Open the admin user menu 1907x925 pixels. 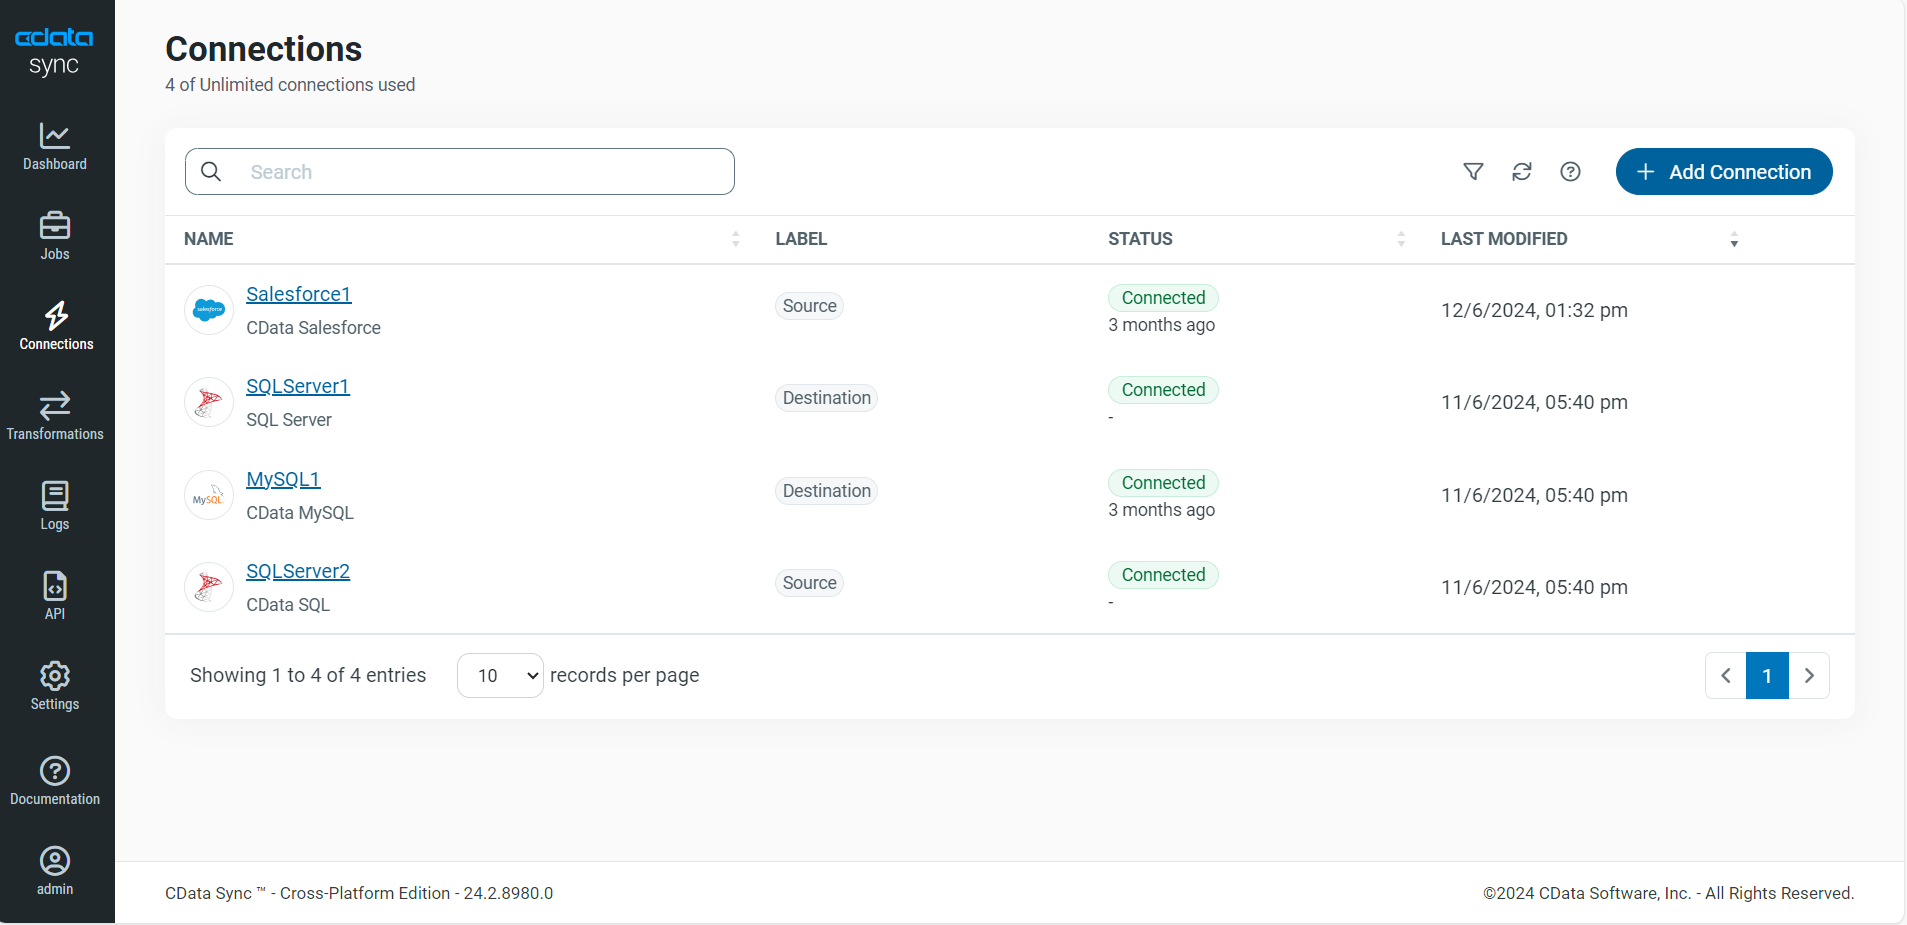(55, 871)
